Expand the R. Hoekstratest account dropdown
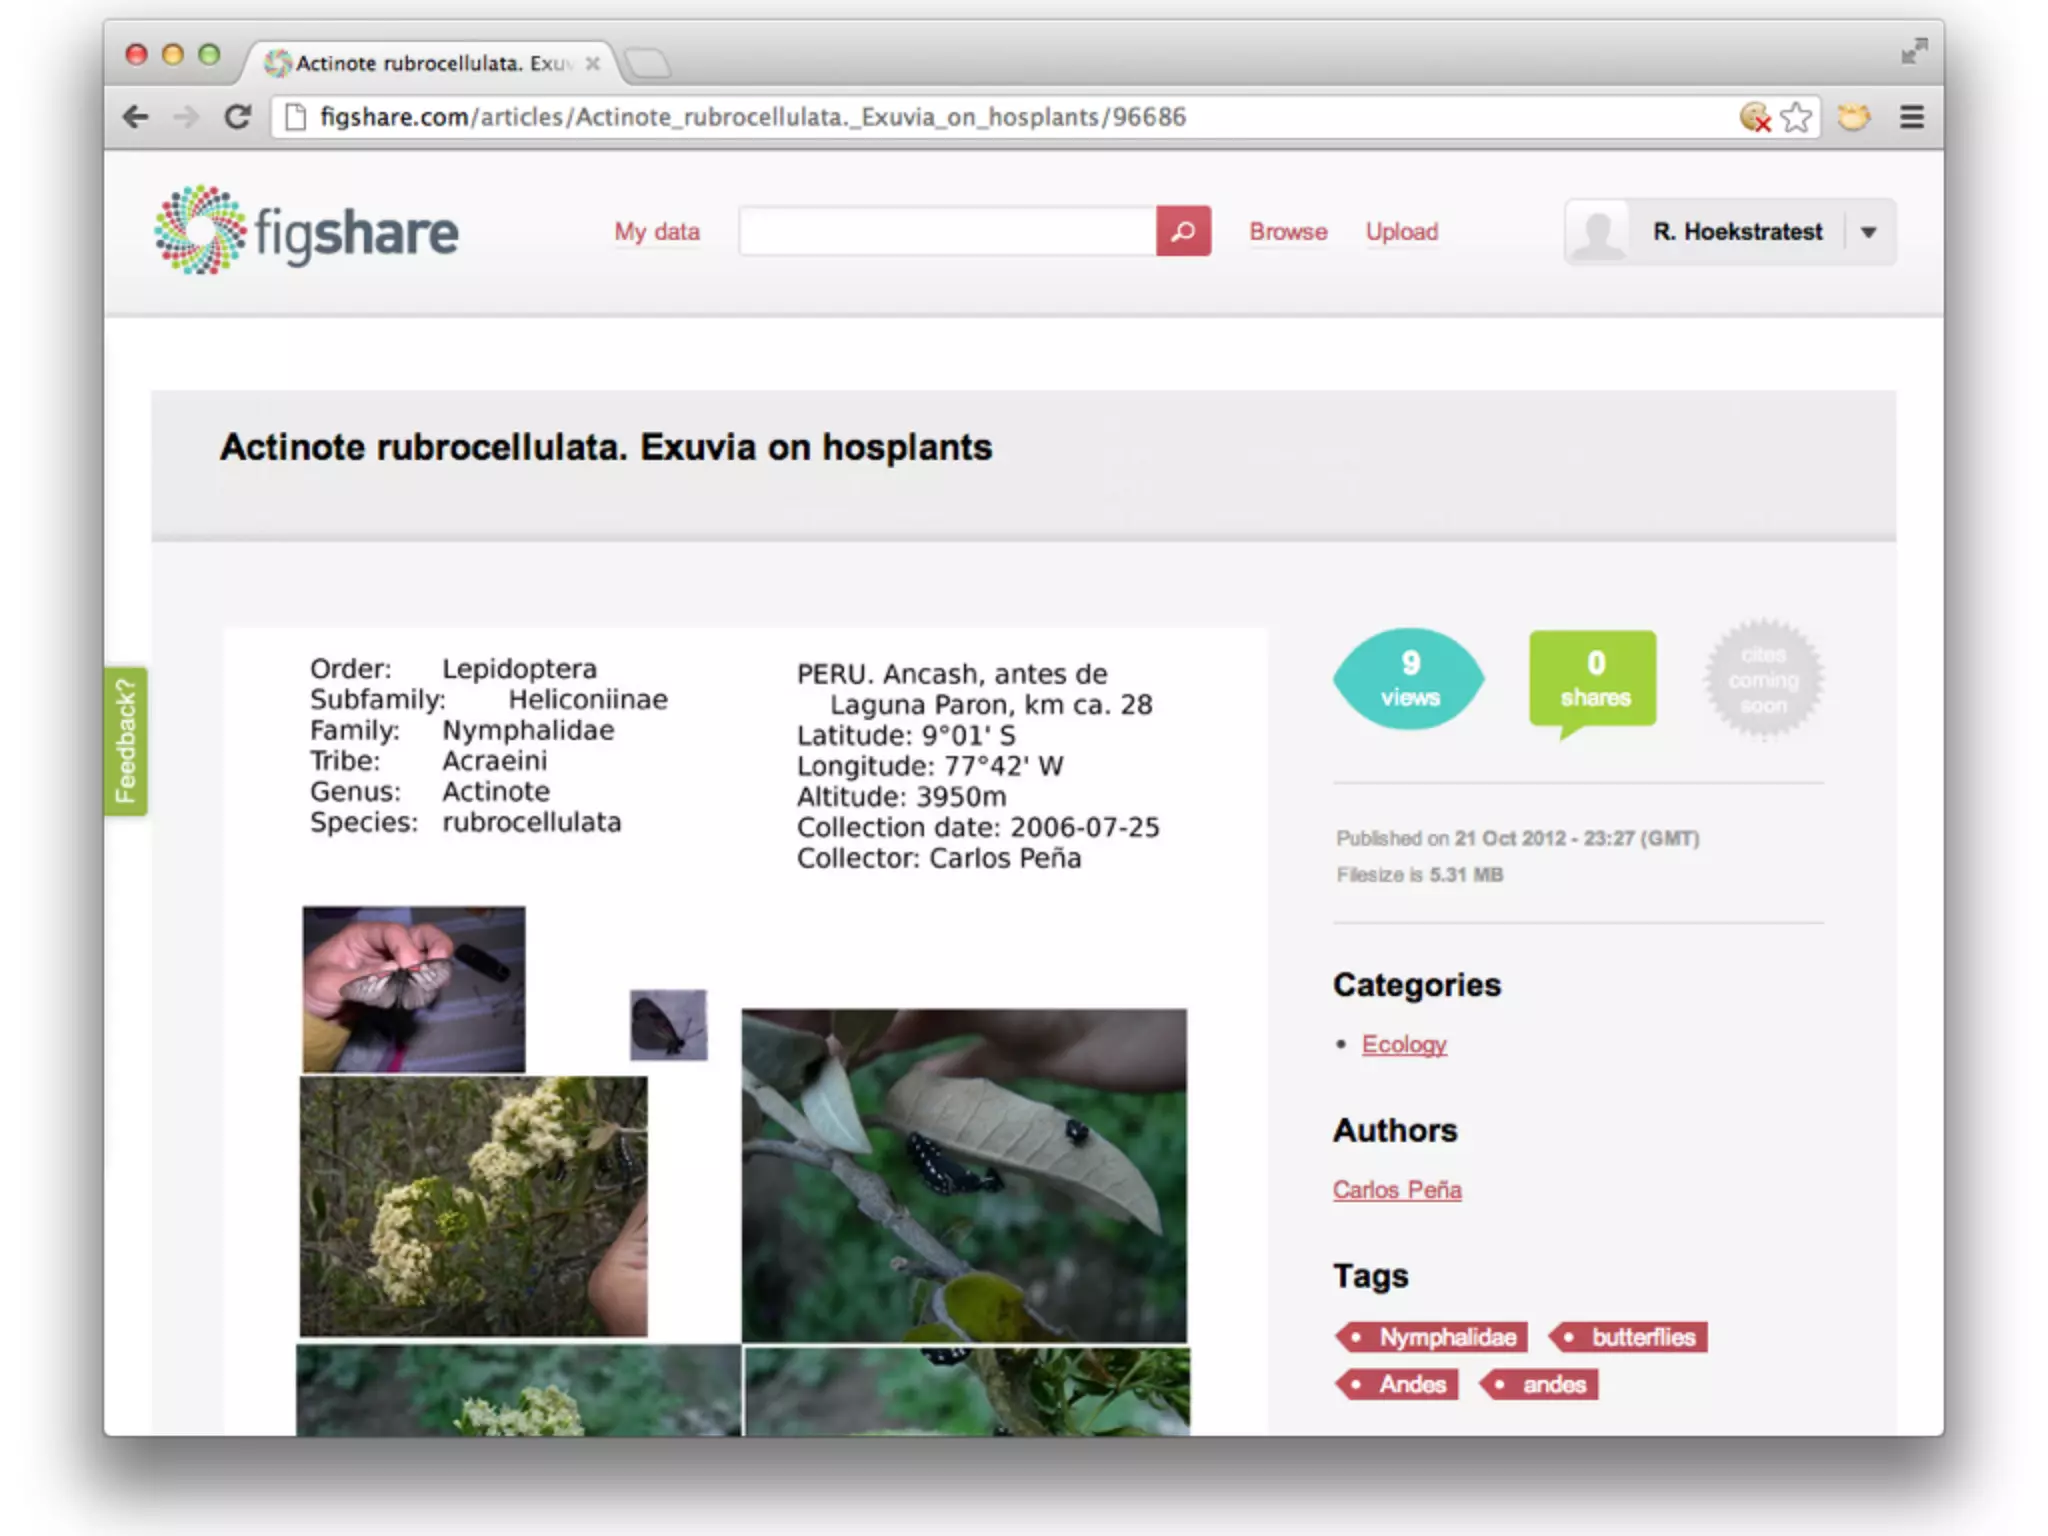The height and width of the screenshot is (1536, 2048). [1868, 232]
